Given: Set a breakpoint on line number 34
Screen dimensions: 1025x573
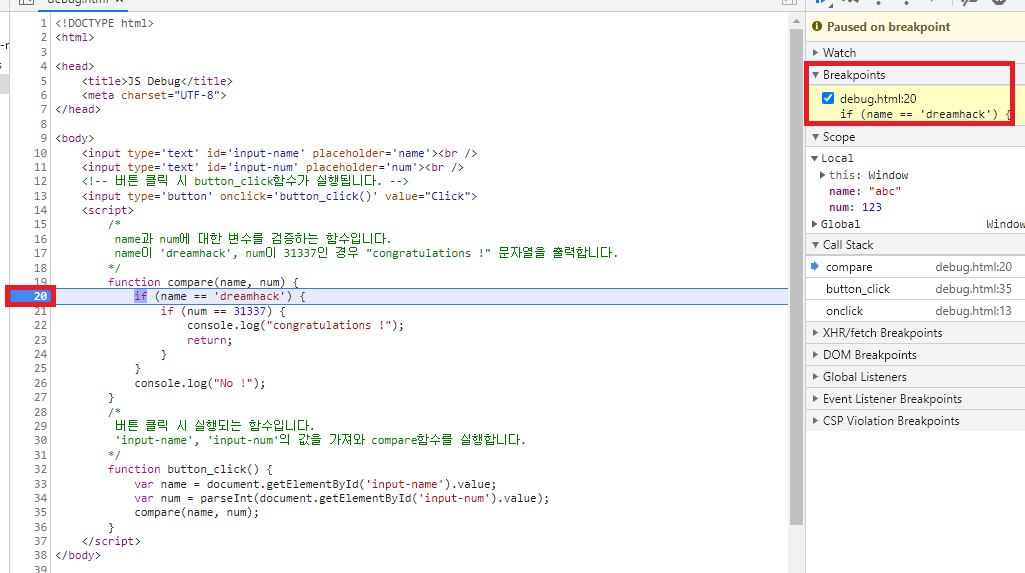Looking at the screenshot, I should click(40, 499).
